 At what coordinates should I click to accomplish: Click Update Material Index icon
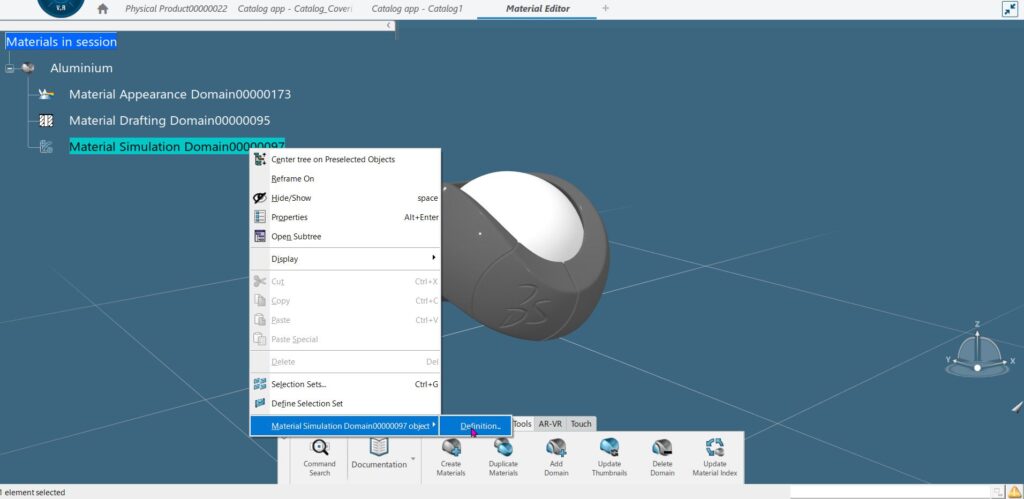click(x=715, y=449)
